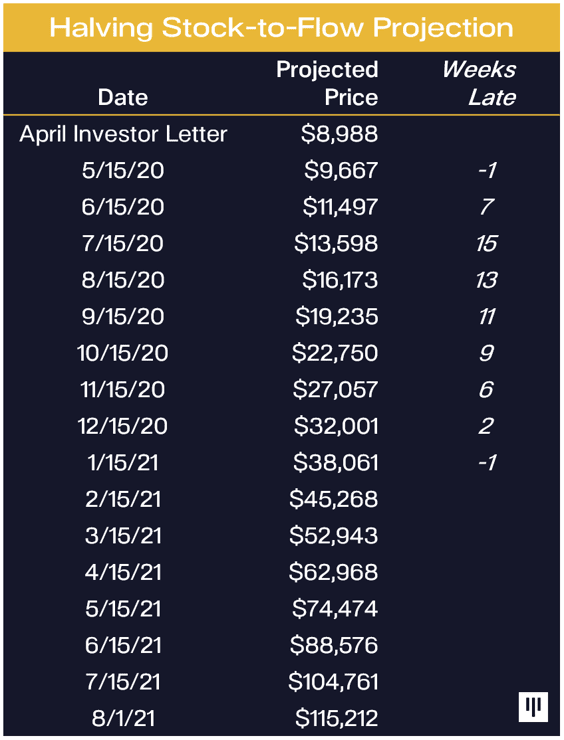
Task: Click the 2 weeks late value for 12/15/20
Action: [486, 426]
